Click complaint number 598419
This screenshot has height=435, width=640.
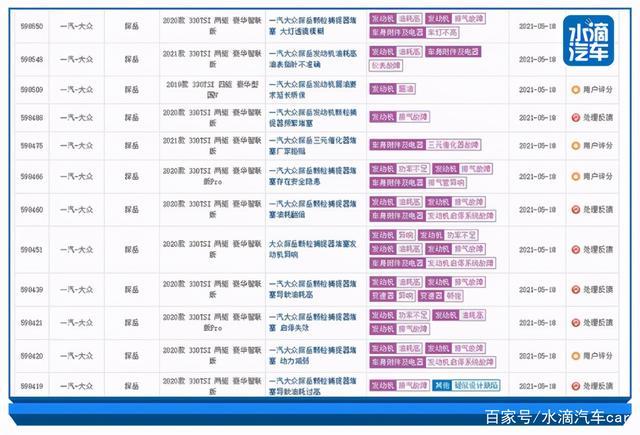coord(31,386)
